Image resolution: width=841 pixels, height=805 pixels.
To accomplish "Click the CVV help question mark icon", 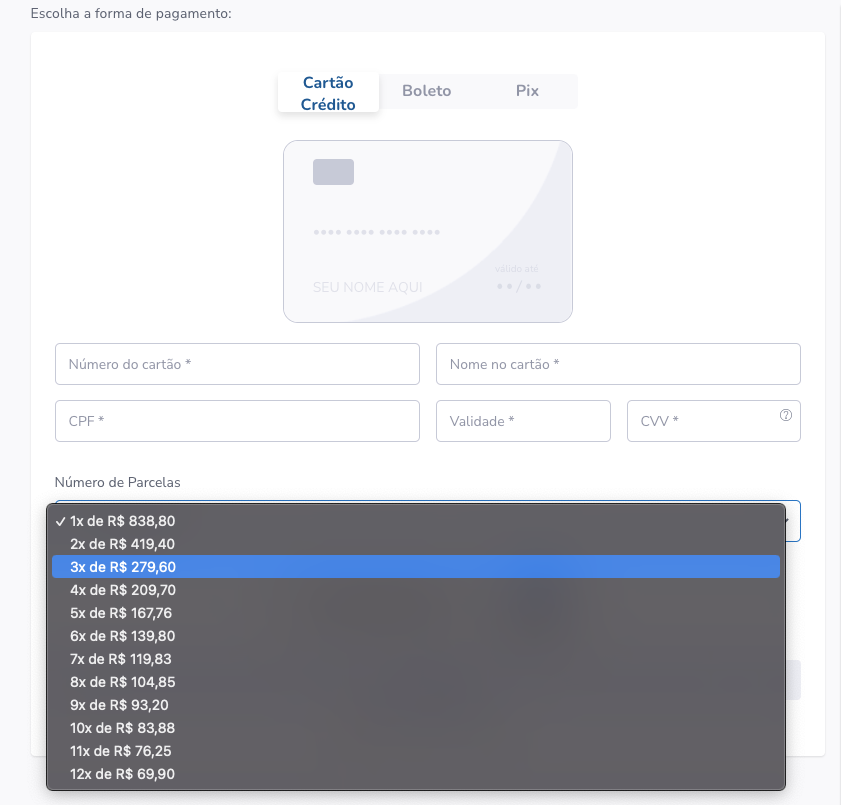I will pyautogui.click(x=786, y=415).
